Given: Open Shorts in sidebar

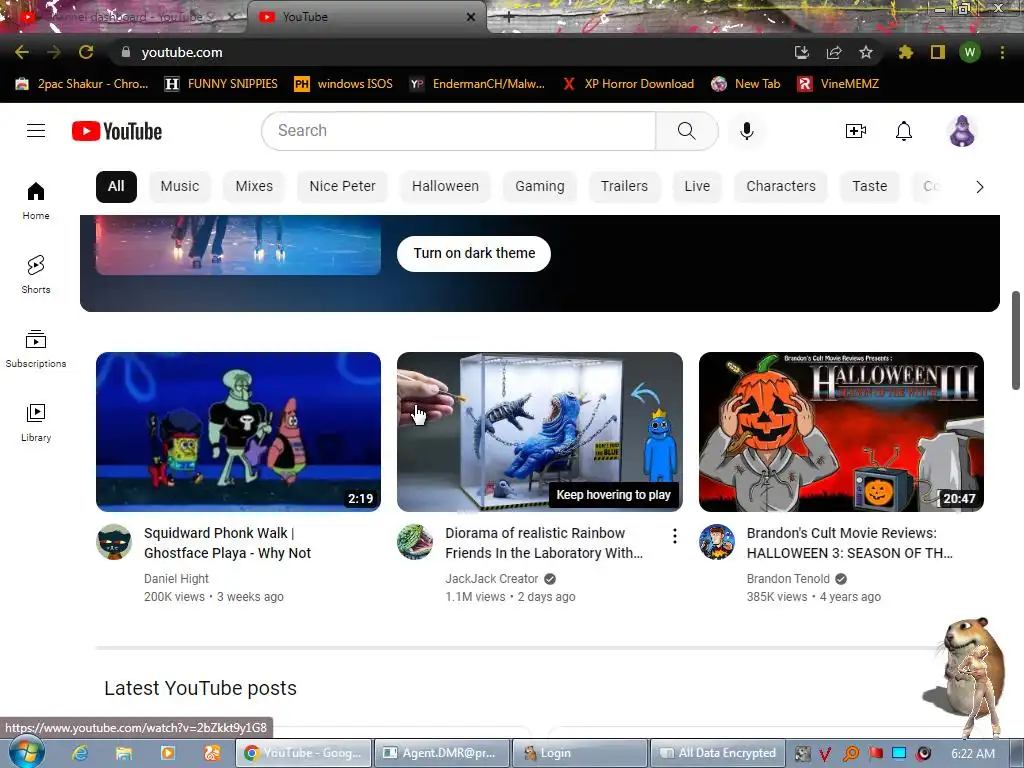Looking at the screenshot, I should point(36,274).
